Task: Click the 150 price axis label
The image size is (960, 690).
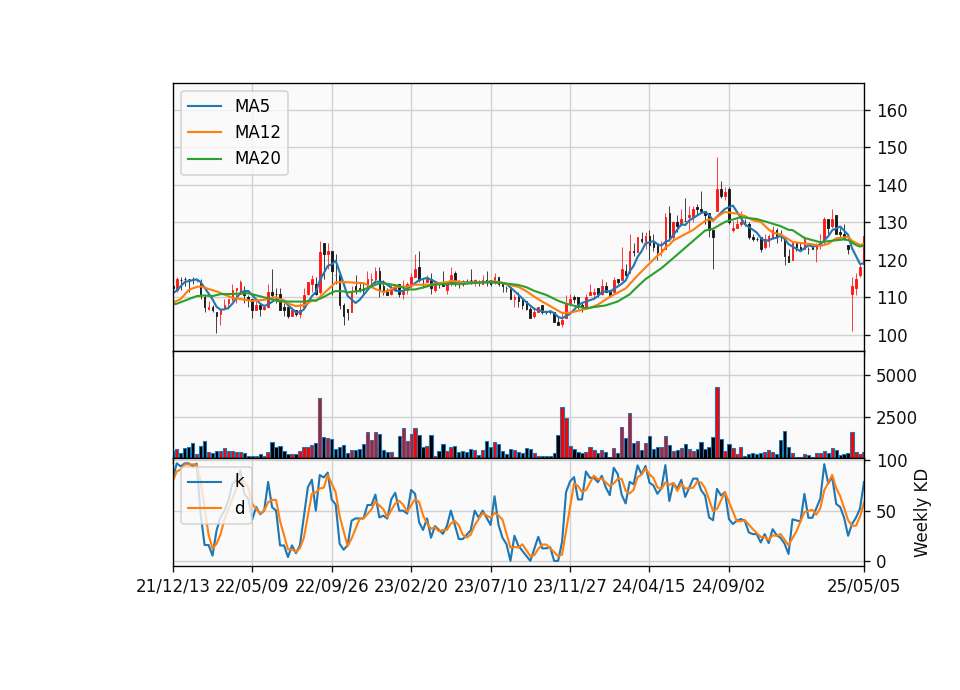Action: (892, 148)
